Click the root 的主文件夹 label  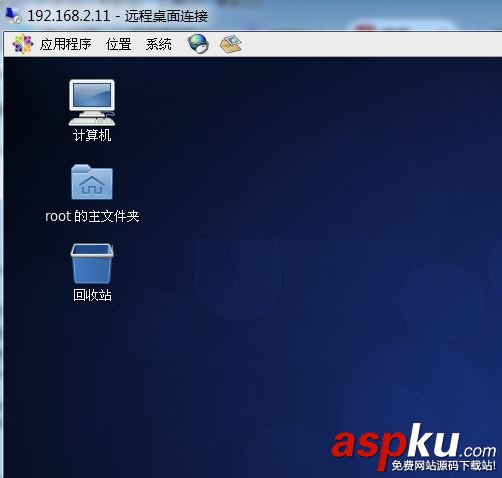92,216
